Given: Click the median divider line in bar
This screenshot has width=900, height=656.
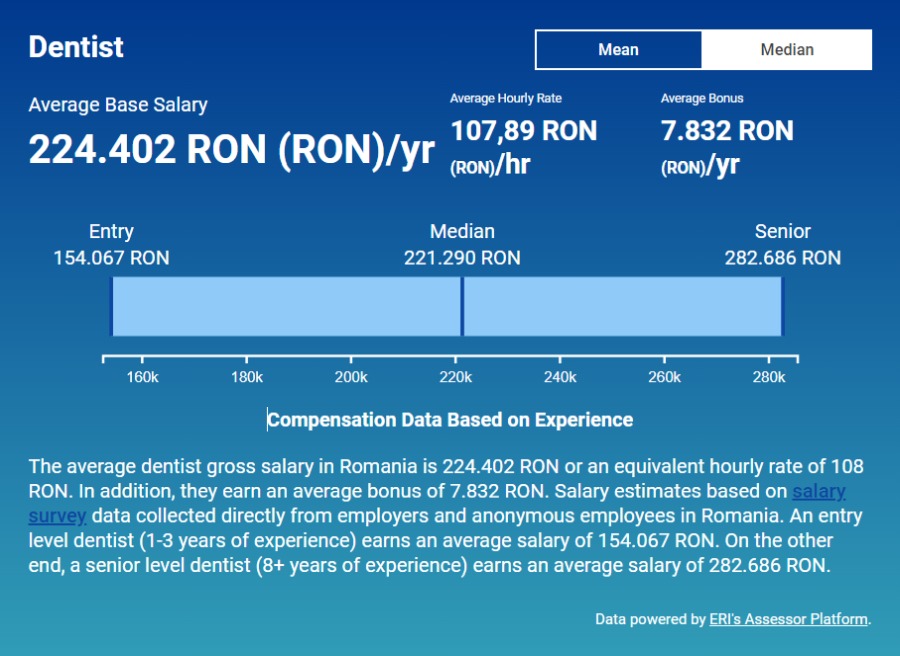Looking at the screenshot, I should 462,307.
